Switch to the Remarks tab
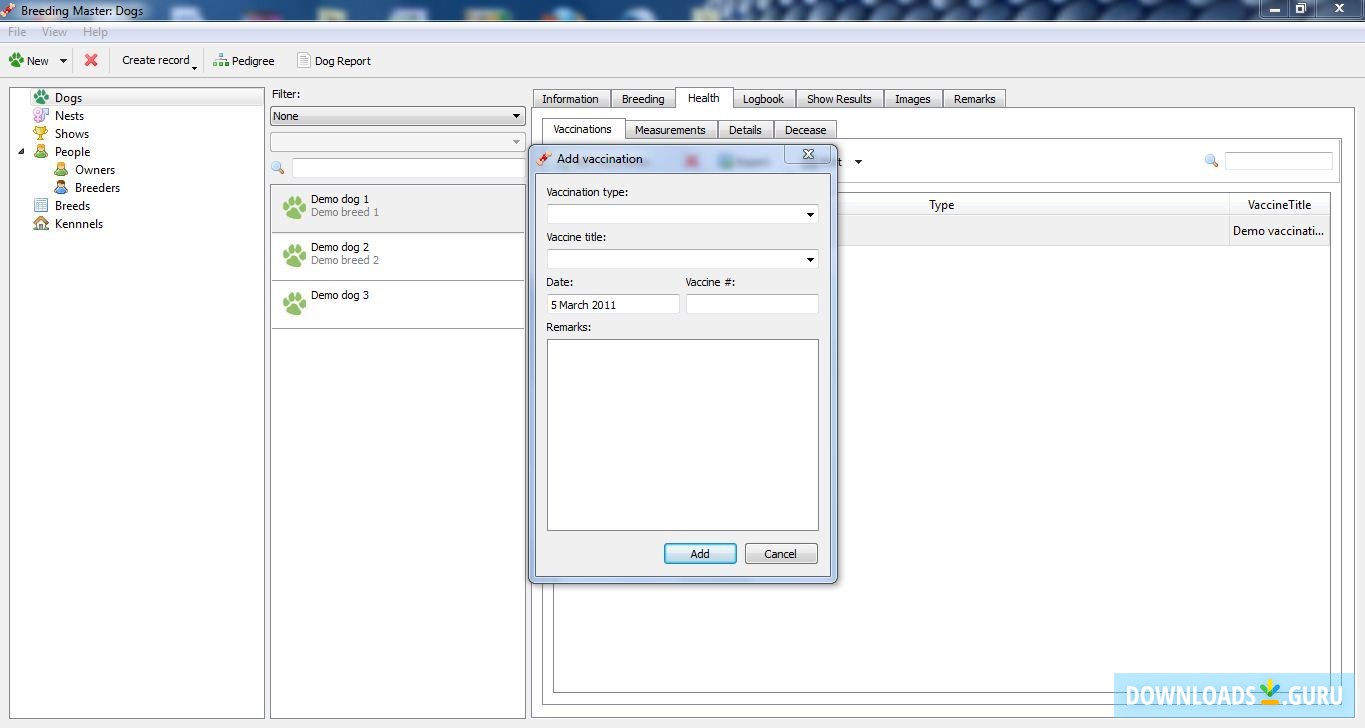 [x=974, y=99]
